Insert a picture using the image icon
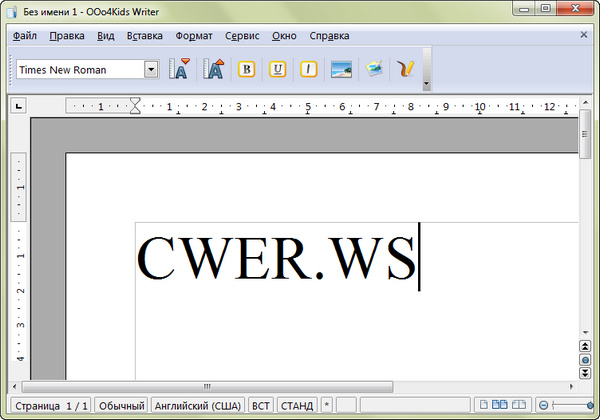Image resolution: width=600 pixels, height=420 pixels. pyautogui.click(x=341, y=69)
